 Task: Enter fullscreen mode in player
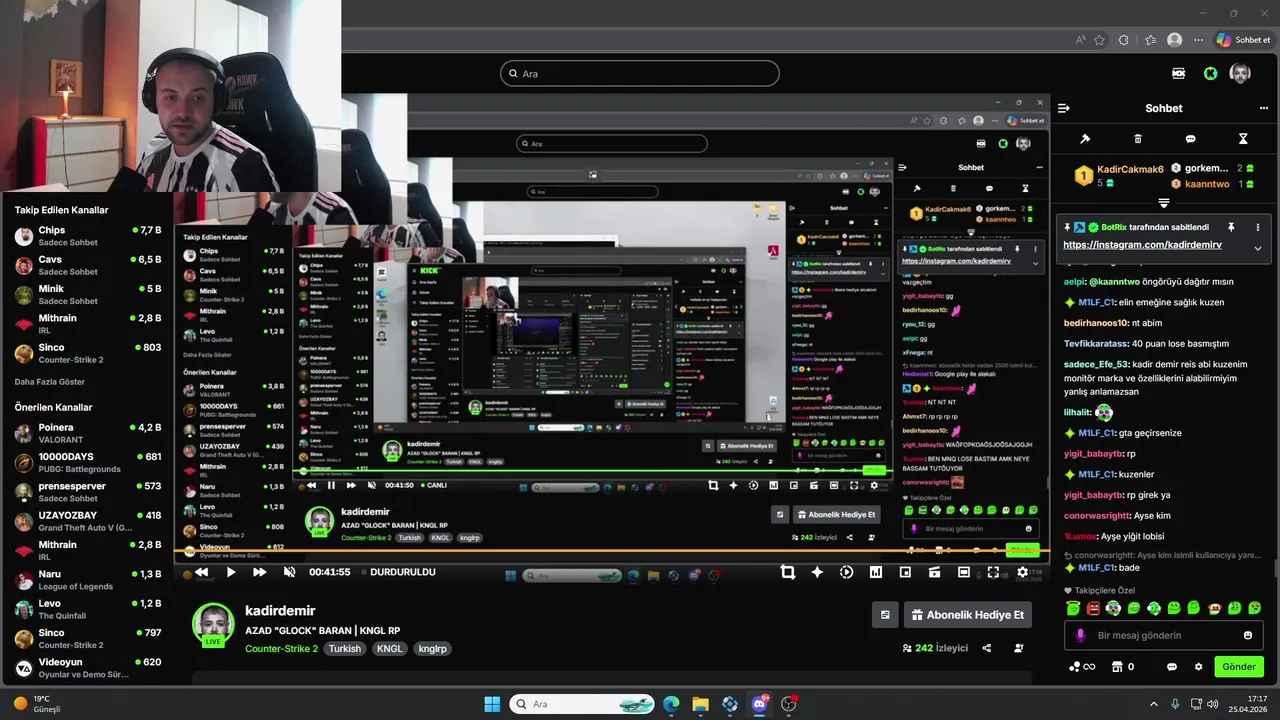993,572
